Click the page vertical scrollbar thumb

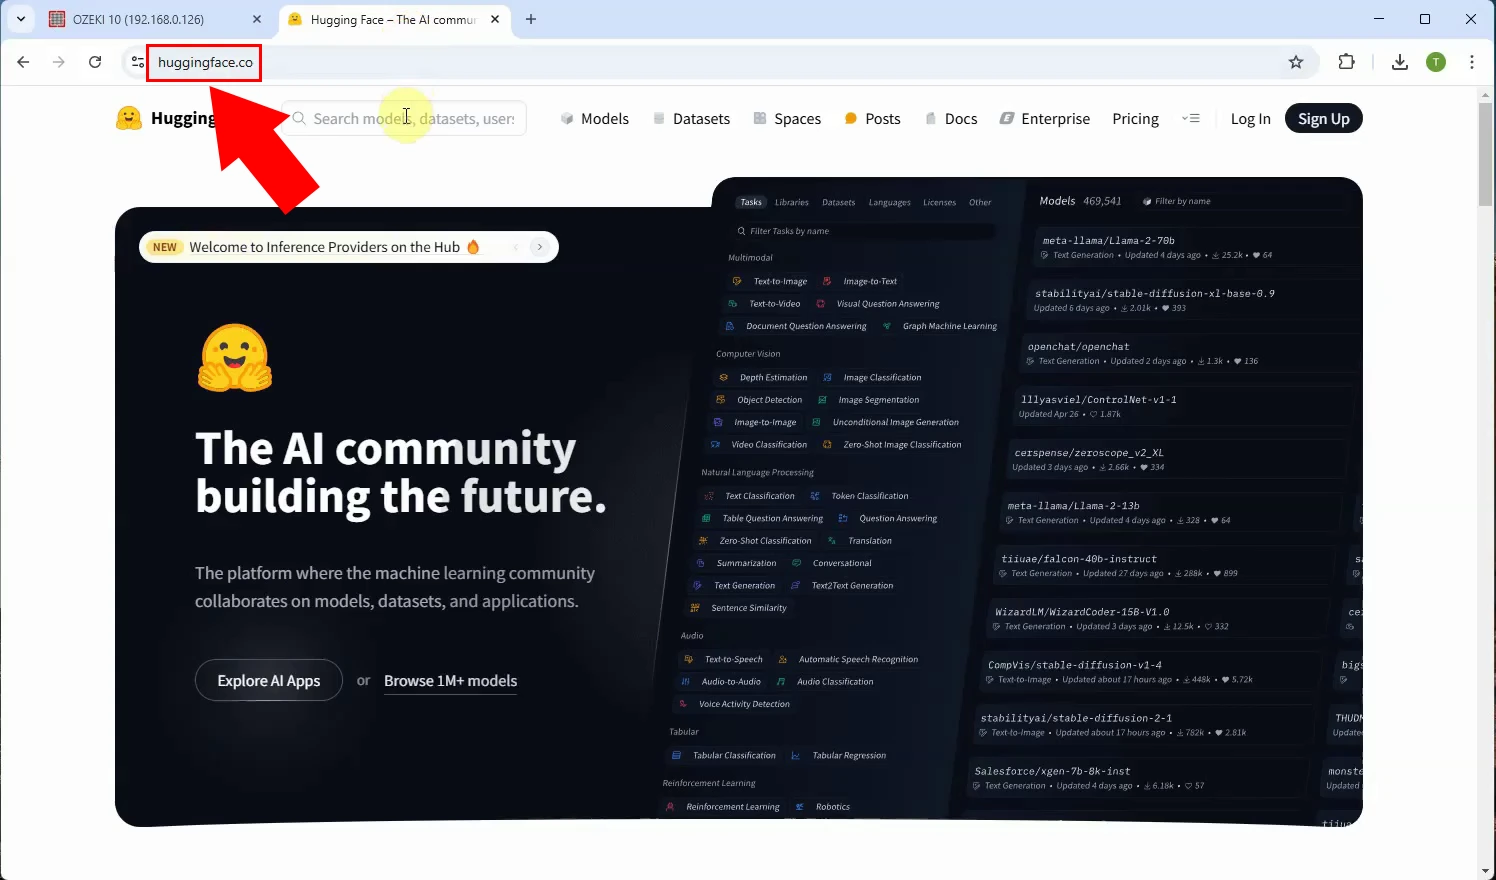1486,155
